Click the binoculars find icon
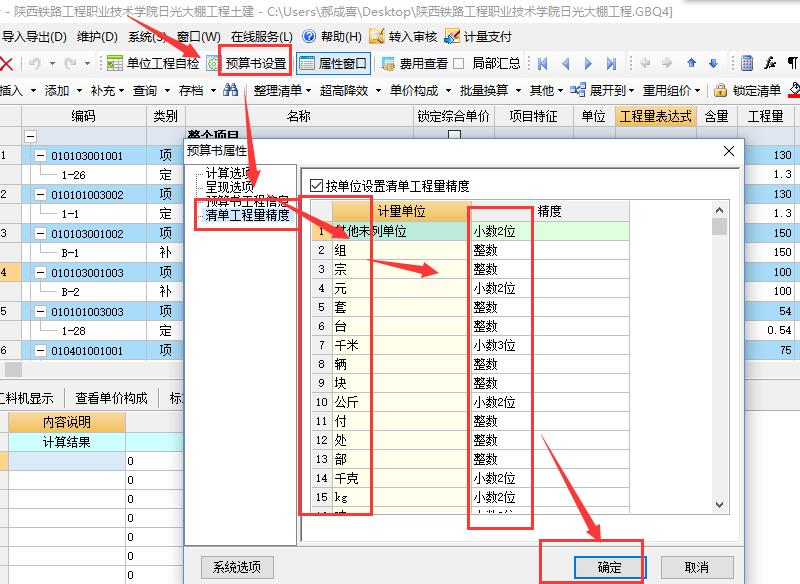This screenshot has width=800, height=584. [231, 90]
